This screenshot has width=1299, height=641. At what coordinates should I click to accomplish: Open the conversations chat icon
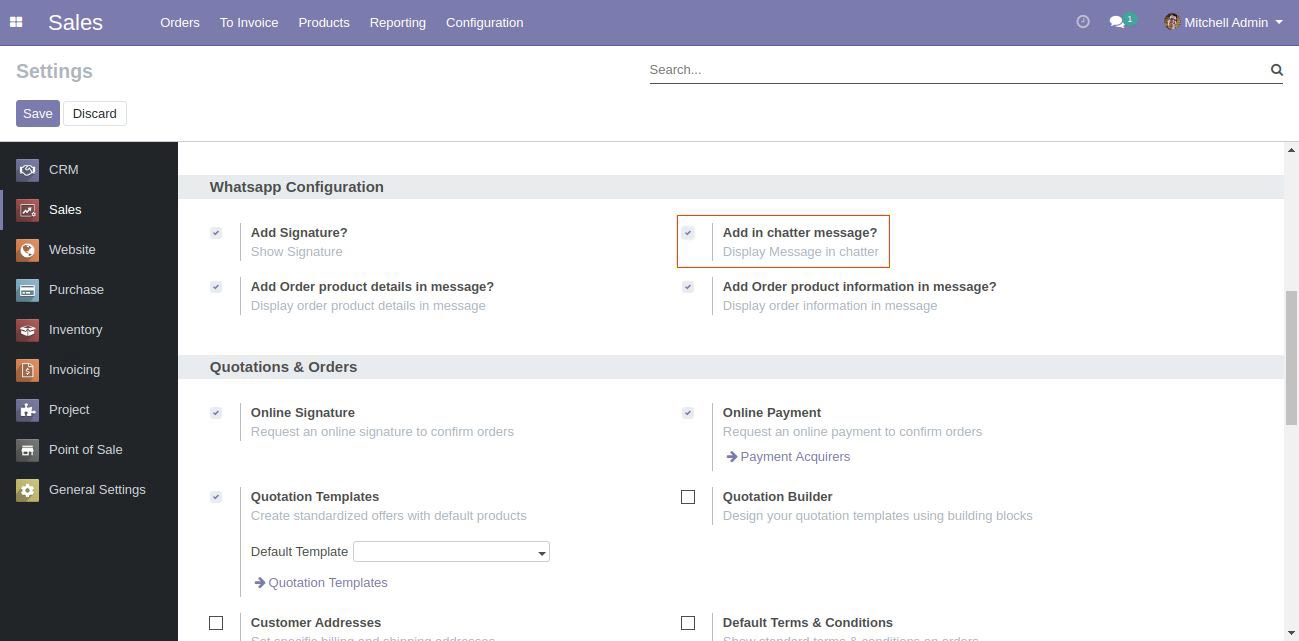(1117, 22)
